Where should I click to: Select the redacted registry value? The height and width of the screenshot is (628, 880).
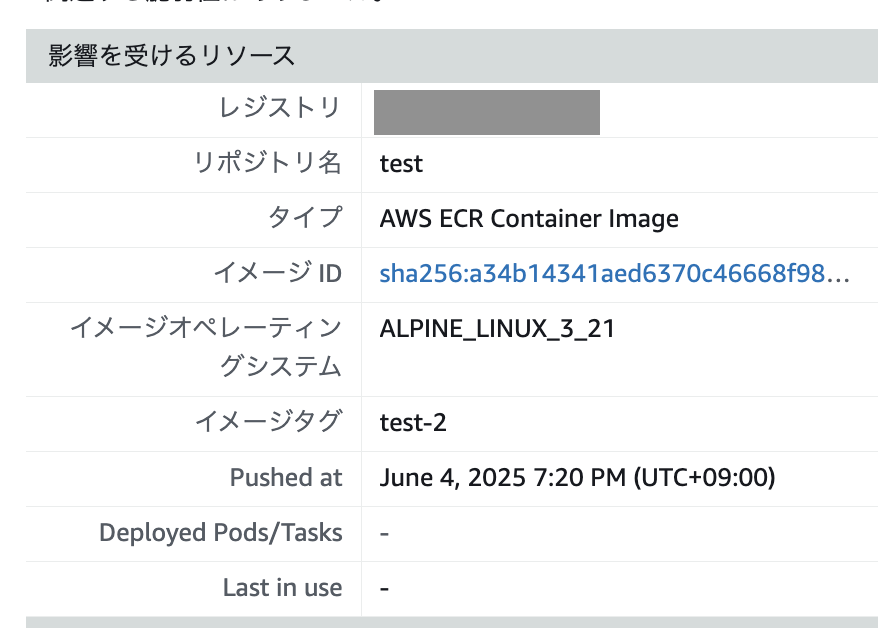click(x=487, y=112)
